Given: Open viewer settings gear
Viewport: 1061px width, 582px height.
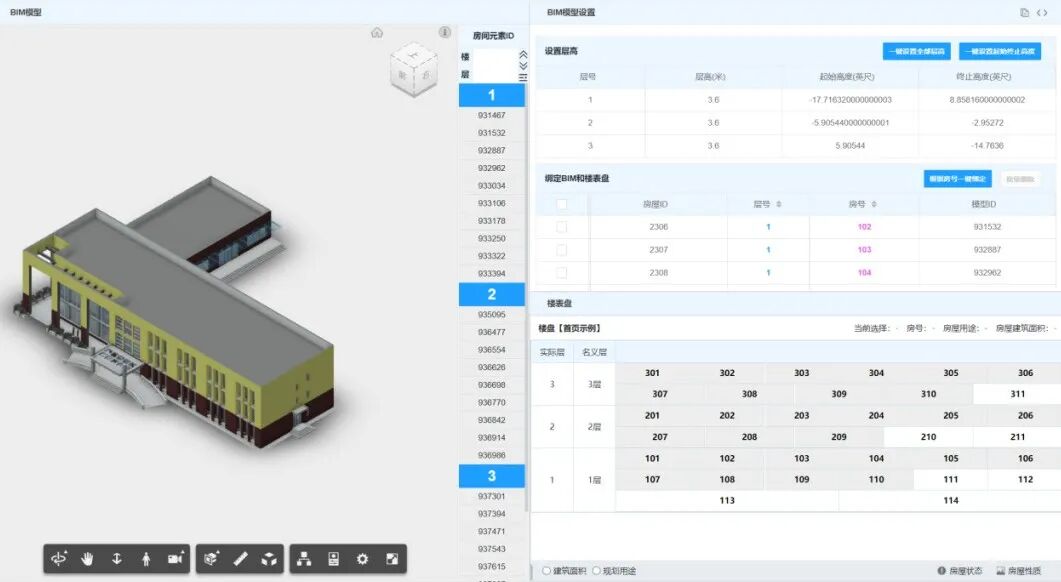Looking at the screenshot, I should 363,559.
